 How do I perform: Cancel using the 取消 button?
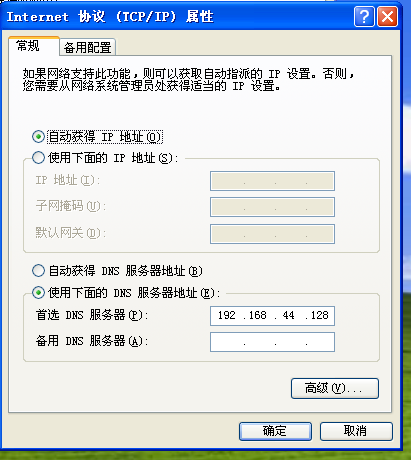pyautogui.click(x=356, y=431)
